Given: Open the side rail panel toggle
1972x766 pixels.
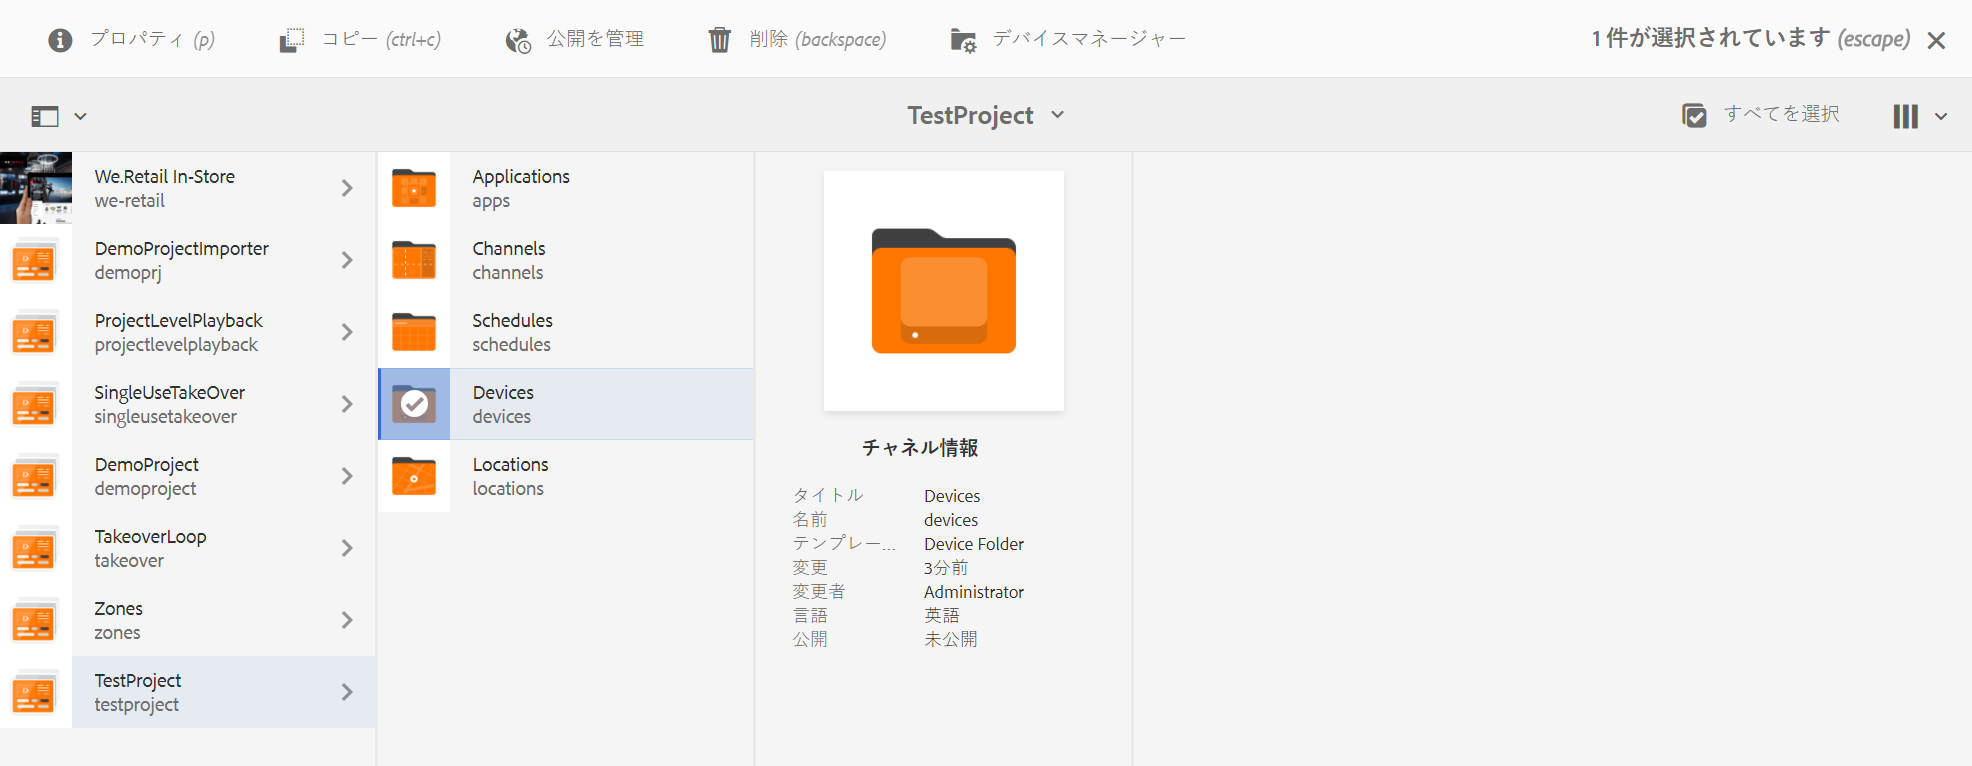Looking at the screenshot, I should click(59, 116).
